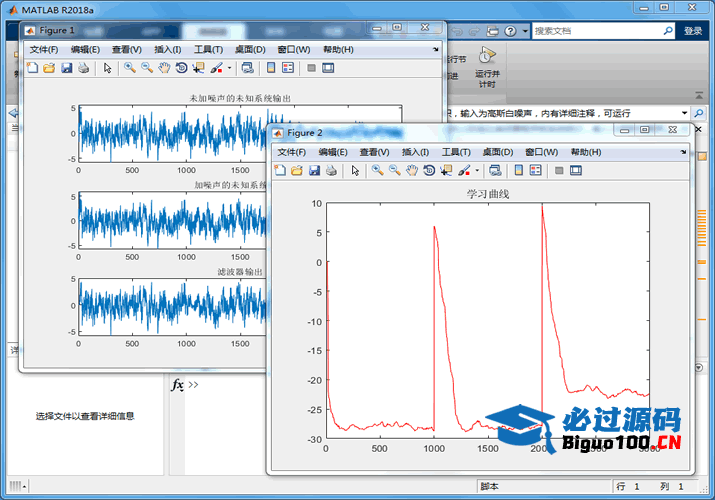Viewport: 715px width, 500px height.
Task: Insert Colorbar in Figure 1 toolbar
Action: [271, 68]
